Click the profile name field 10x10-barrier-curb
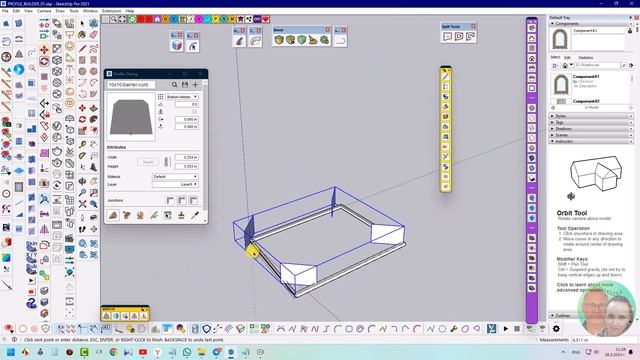 coord(131,84)
